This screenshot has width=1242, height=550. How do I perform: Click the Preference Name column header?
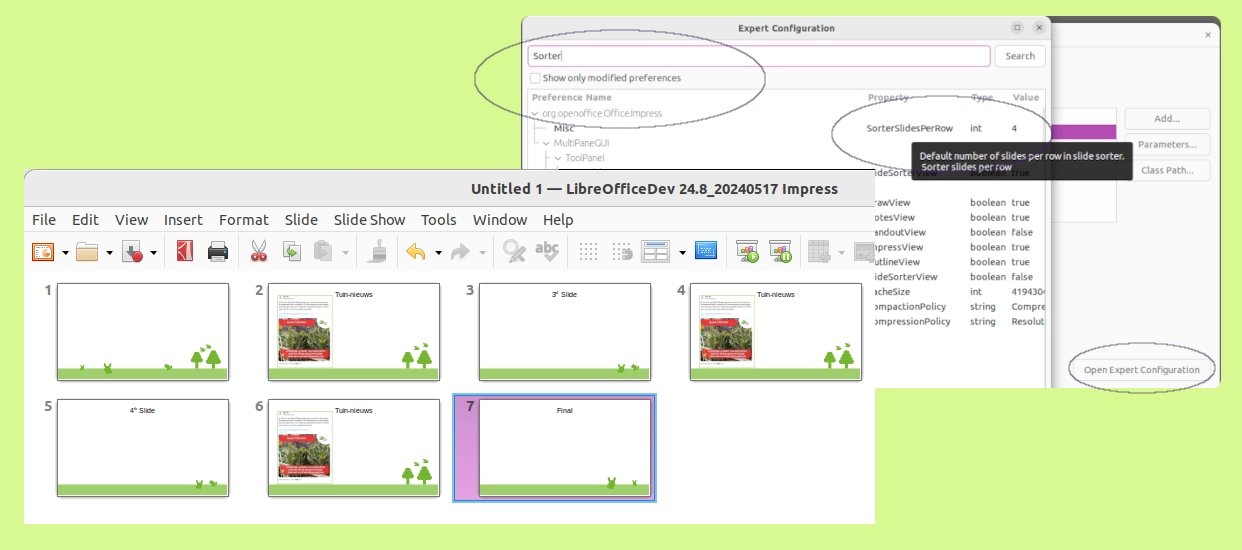pyautogui.click(x=571, y=98)
